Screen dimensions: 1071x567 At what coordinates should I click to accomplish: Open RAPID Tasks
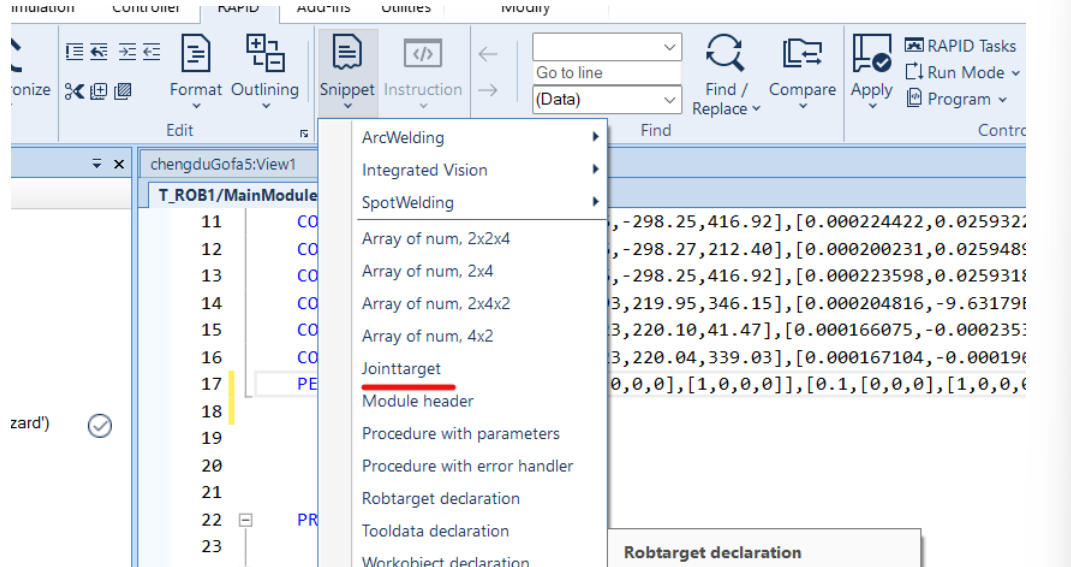coord(959,46)
